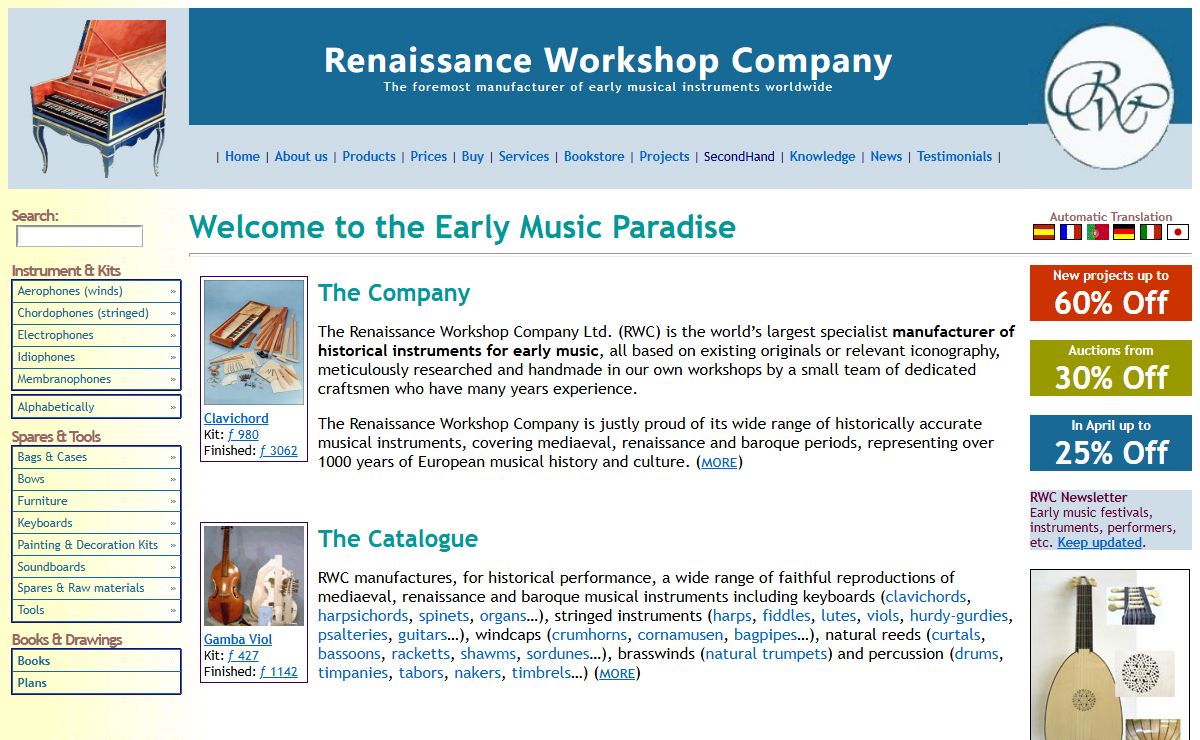The image size is (1200, 740).
Task: Open the Gamba Viol photo
Action: coord(254,576)
